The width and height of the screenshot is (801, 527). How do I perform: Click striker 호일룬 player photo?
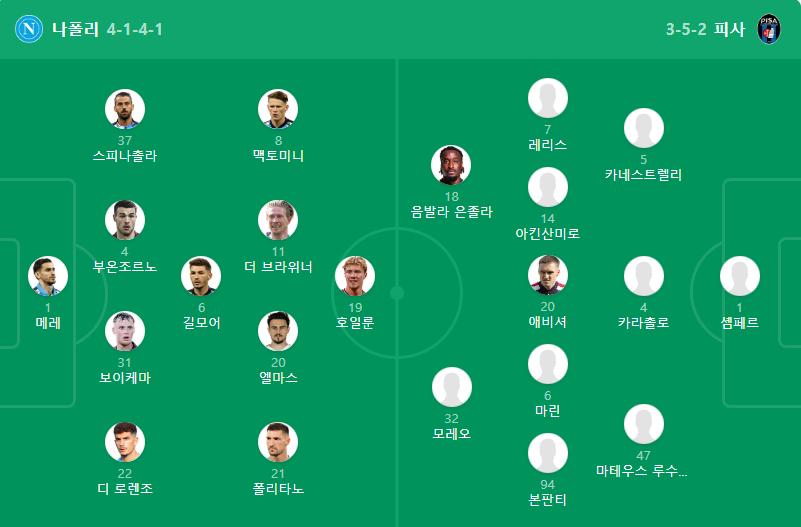tap(355, 276)
